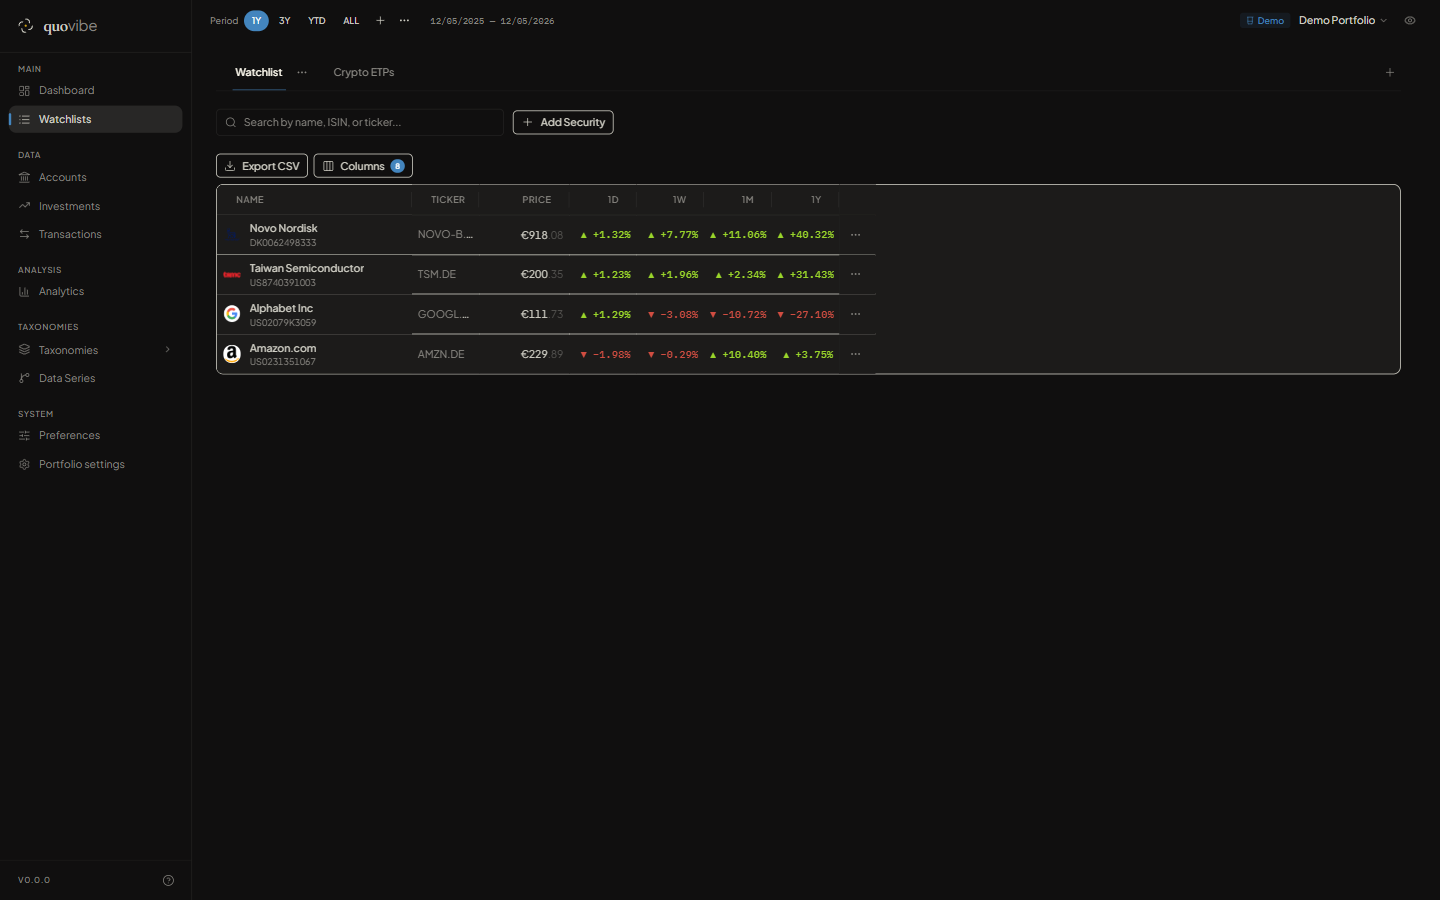Click the Taiwan Semiconductor logo
Screen dimensions: 1440x900
(x=232, y=274)
